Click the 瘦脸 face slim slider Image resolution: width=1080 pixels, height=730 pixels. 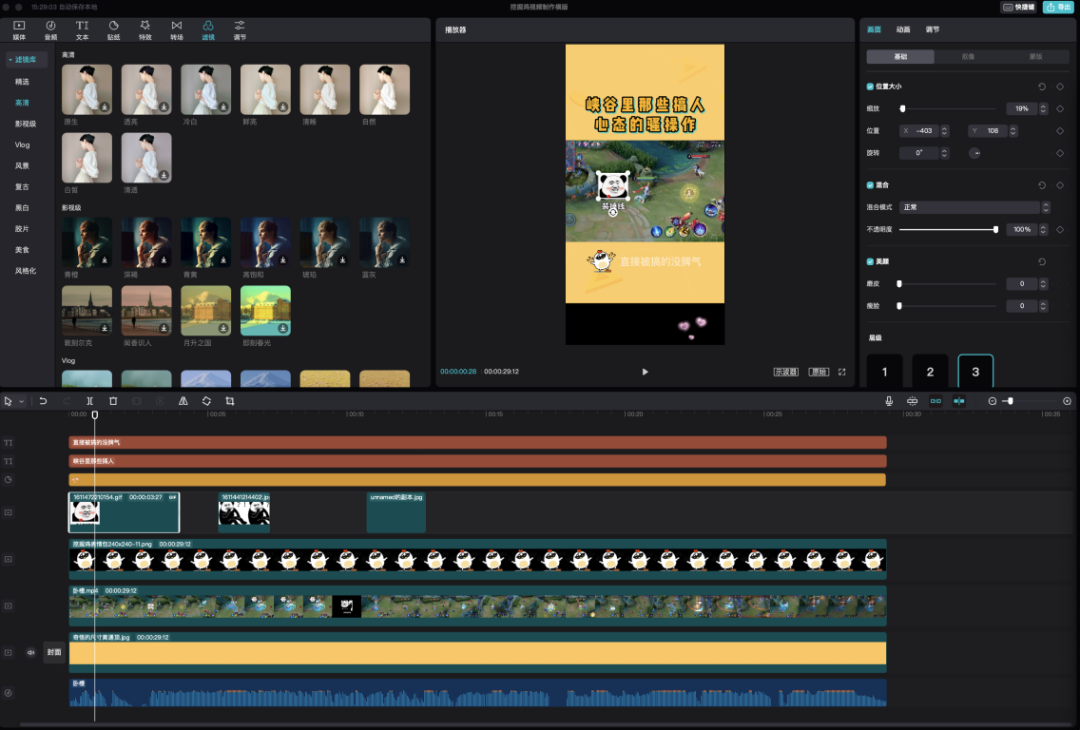948,306
